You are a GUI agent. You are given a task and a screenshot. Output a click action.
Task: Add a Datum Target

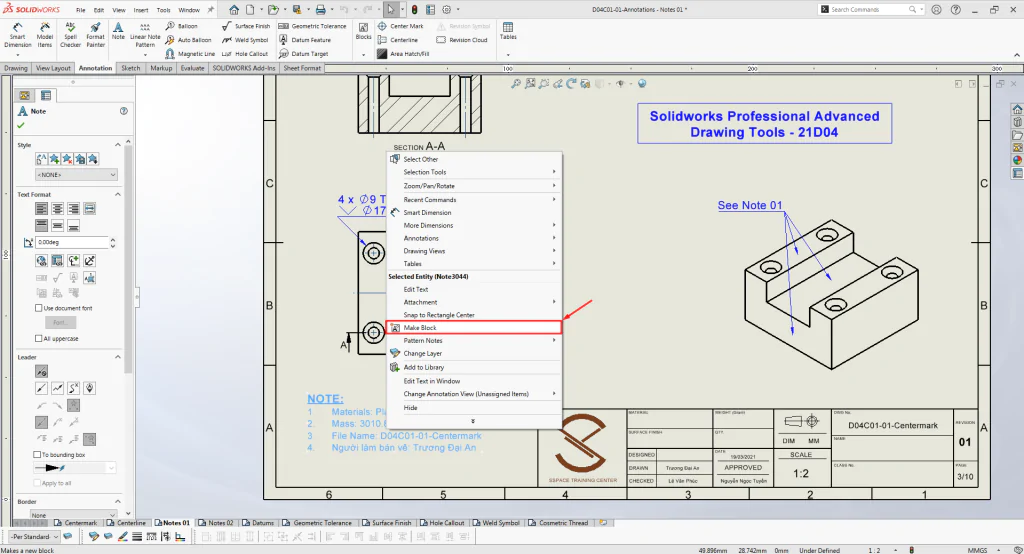(x=303, y=54)
